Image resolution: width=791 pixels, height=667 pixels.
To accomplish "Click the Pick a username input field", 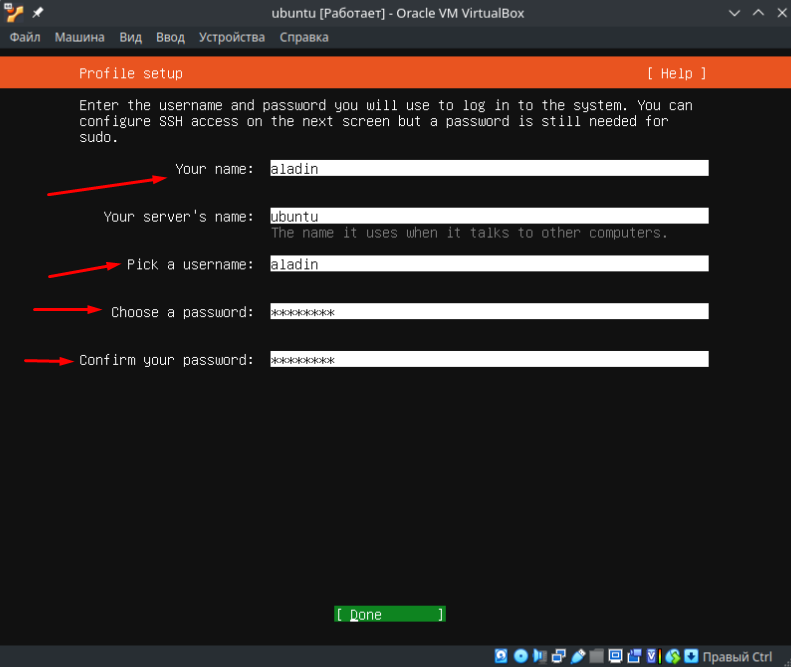I will coord(489,263).
